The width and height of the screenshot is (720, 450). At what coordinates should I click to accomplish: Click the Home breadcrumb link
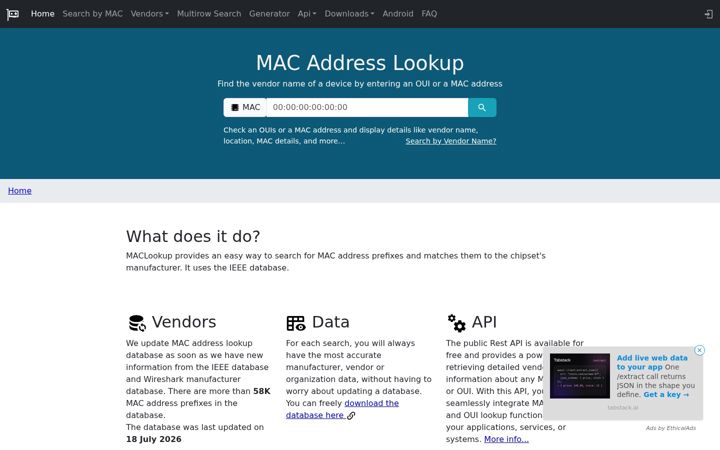point(20,191)
